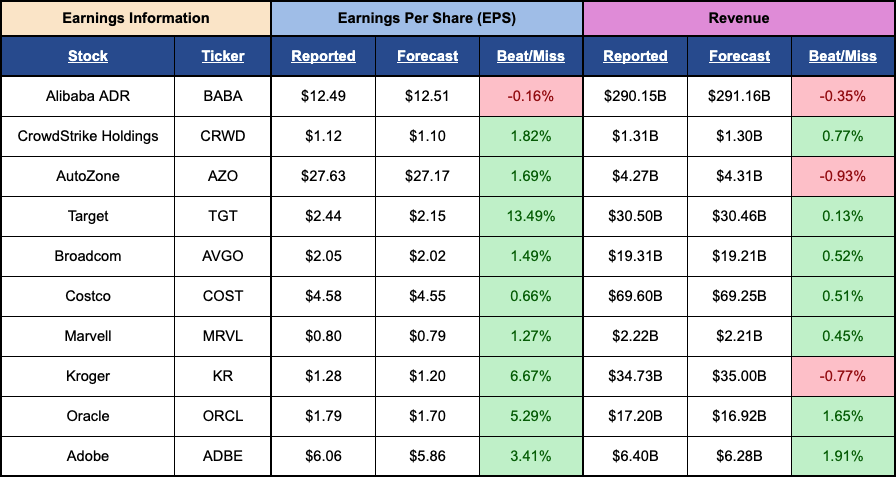Viewport: 896px width, 477px height.
Task: Select the Earnings Per Share (EPS) group header
Action: (x=427, y=18)
